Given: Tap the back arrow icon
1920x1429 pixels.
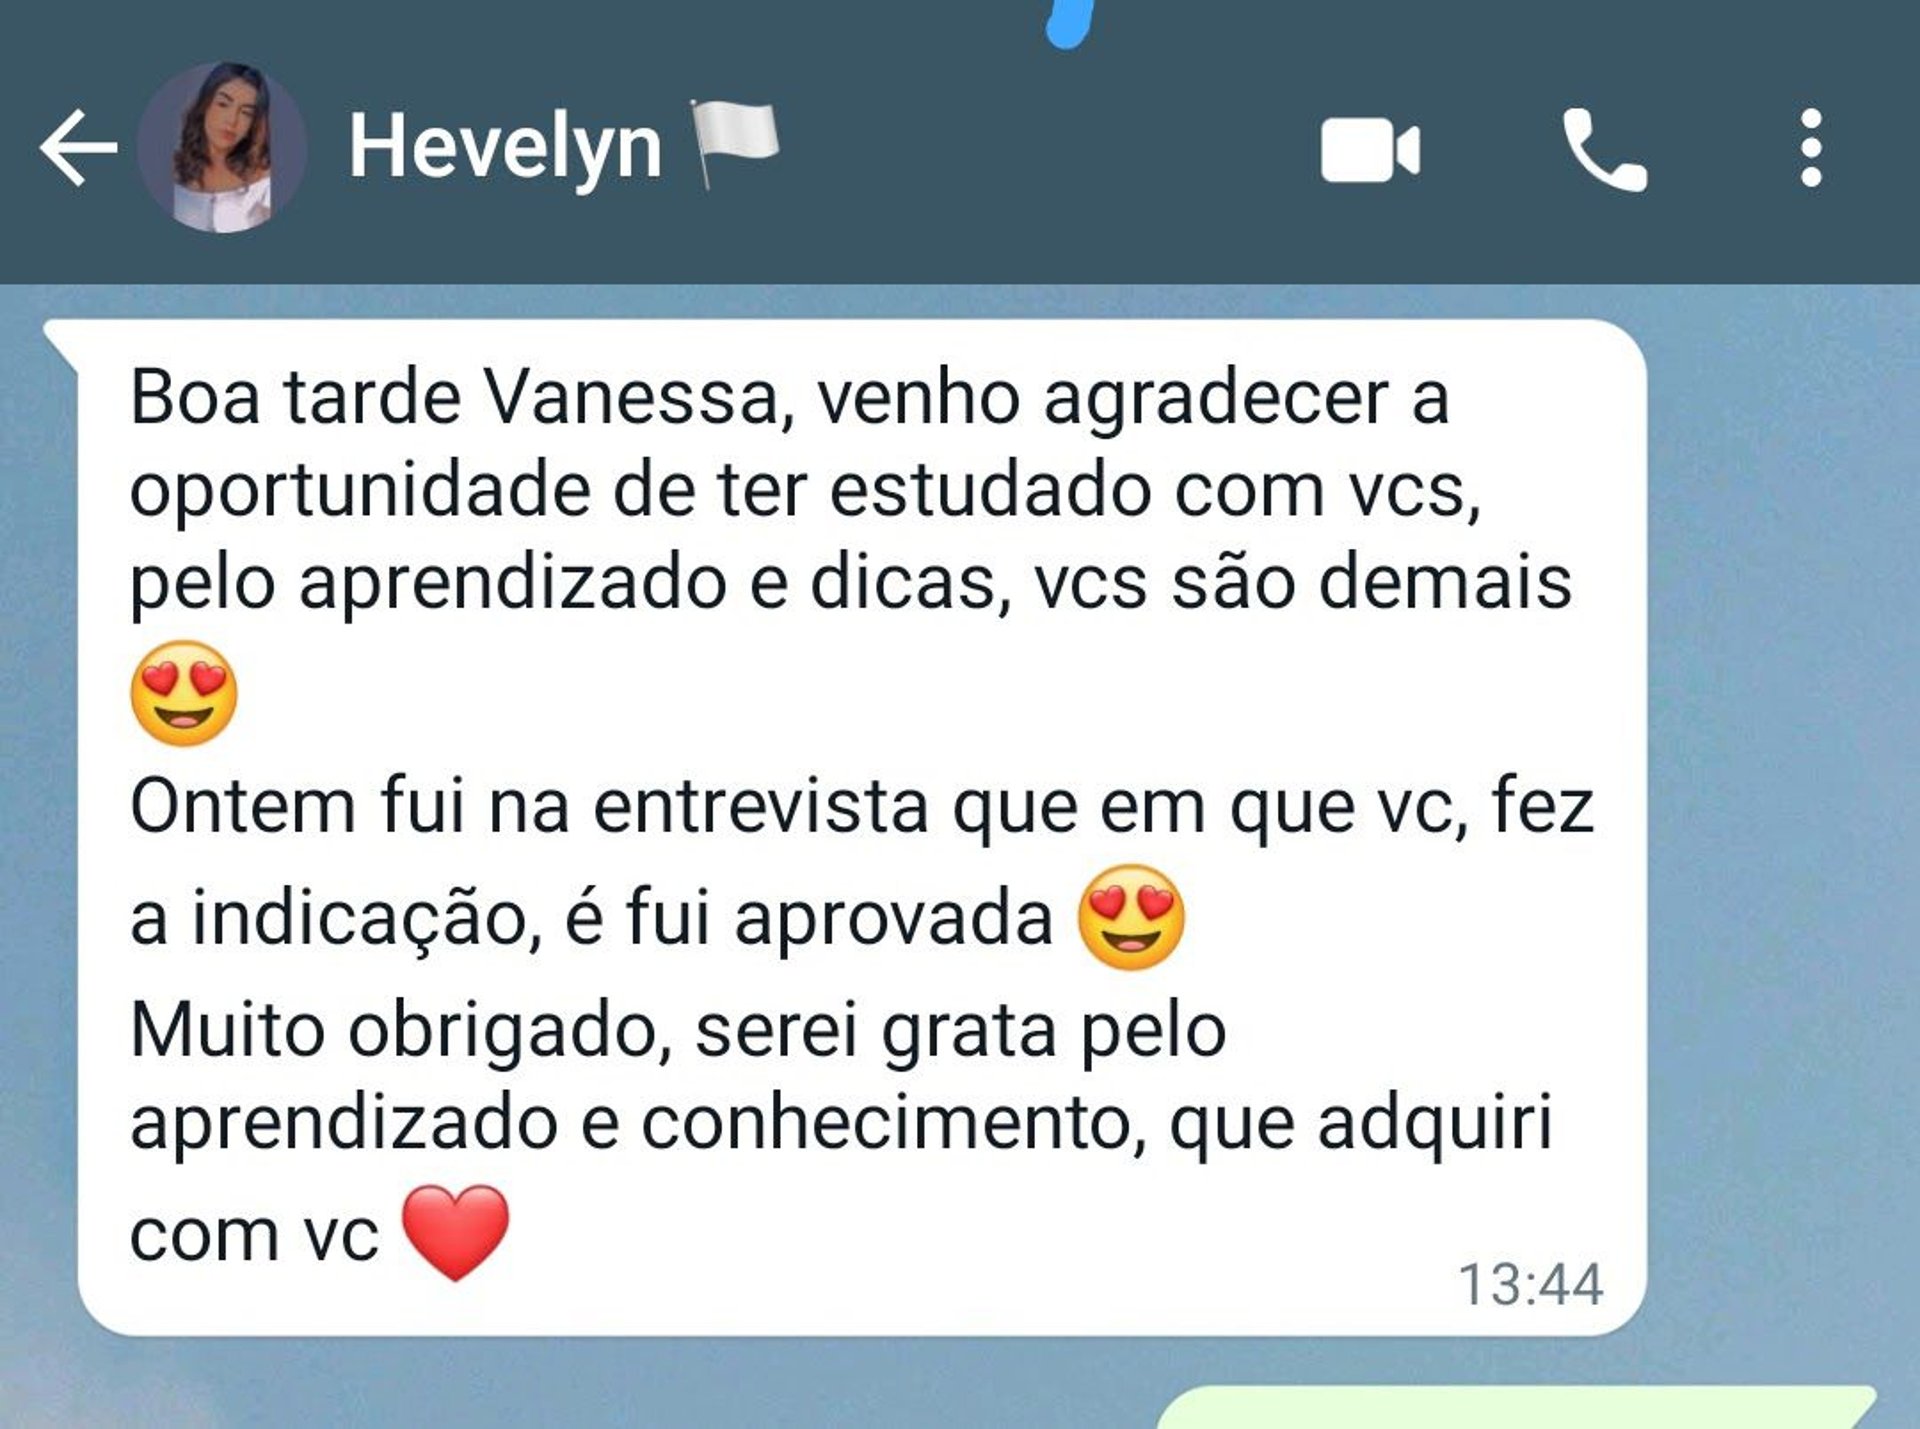Looking at the screenshot, I should coord(78,148).
